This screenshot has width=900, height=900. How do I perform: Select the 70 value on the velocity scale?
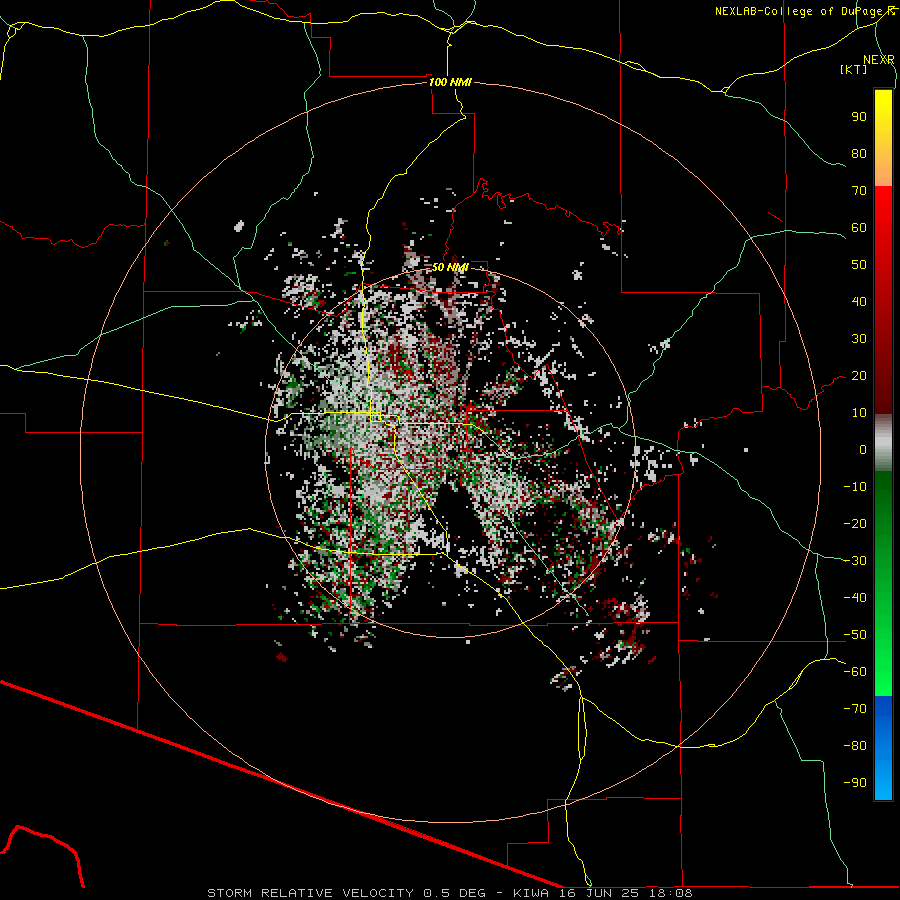click(x=859, y=191)
